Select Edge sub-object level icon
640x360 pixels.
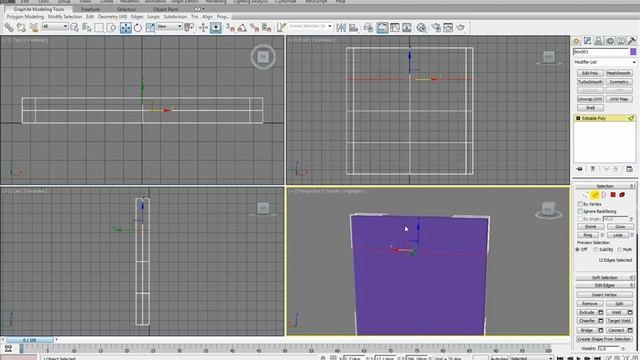(595, 195)
